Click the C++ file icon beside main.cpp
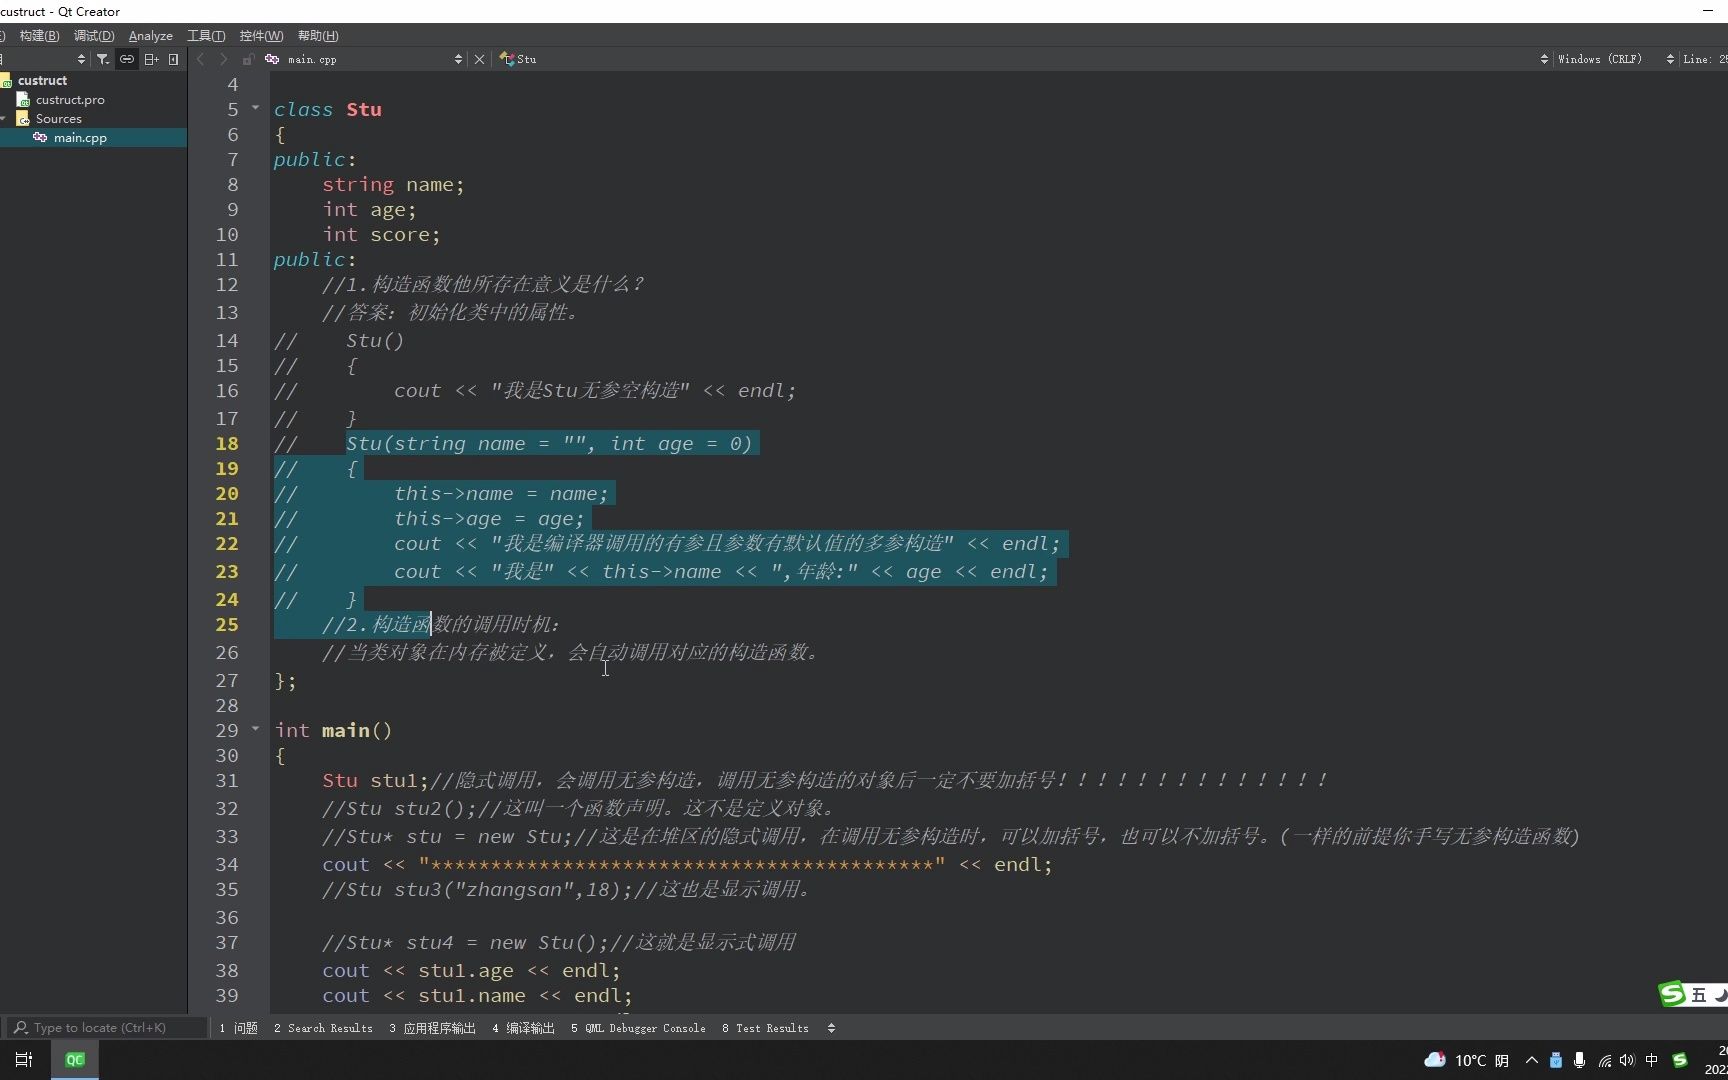1728x1080 pixels. (273, 59)
